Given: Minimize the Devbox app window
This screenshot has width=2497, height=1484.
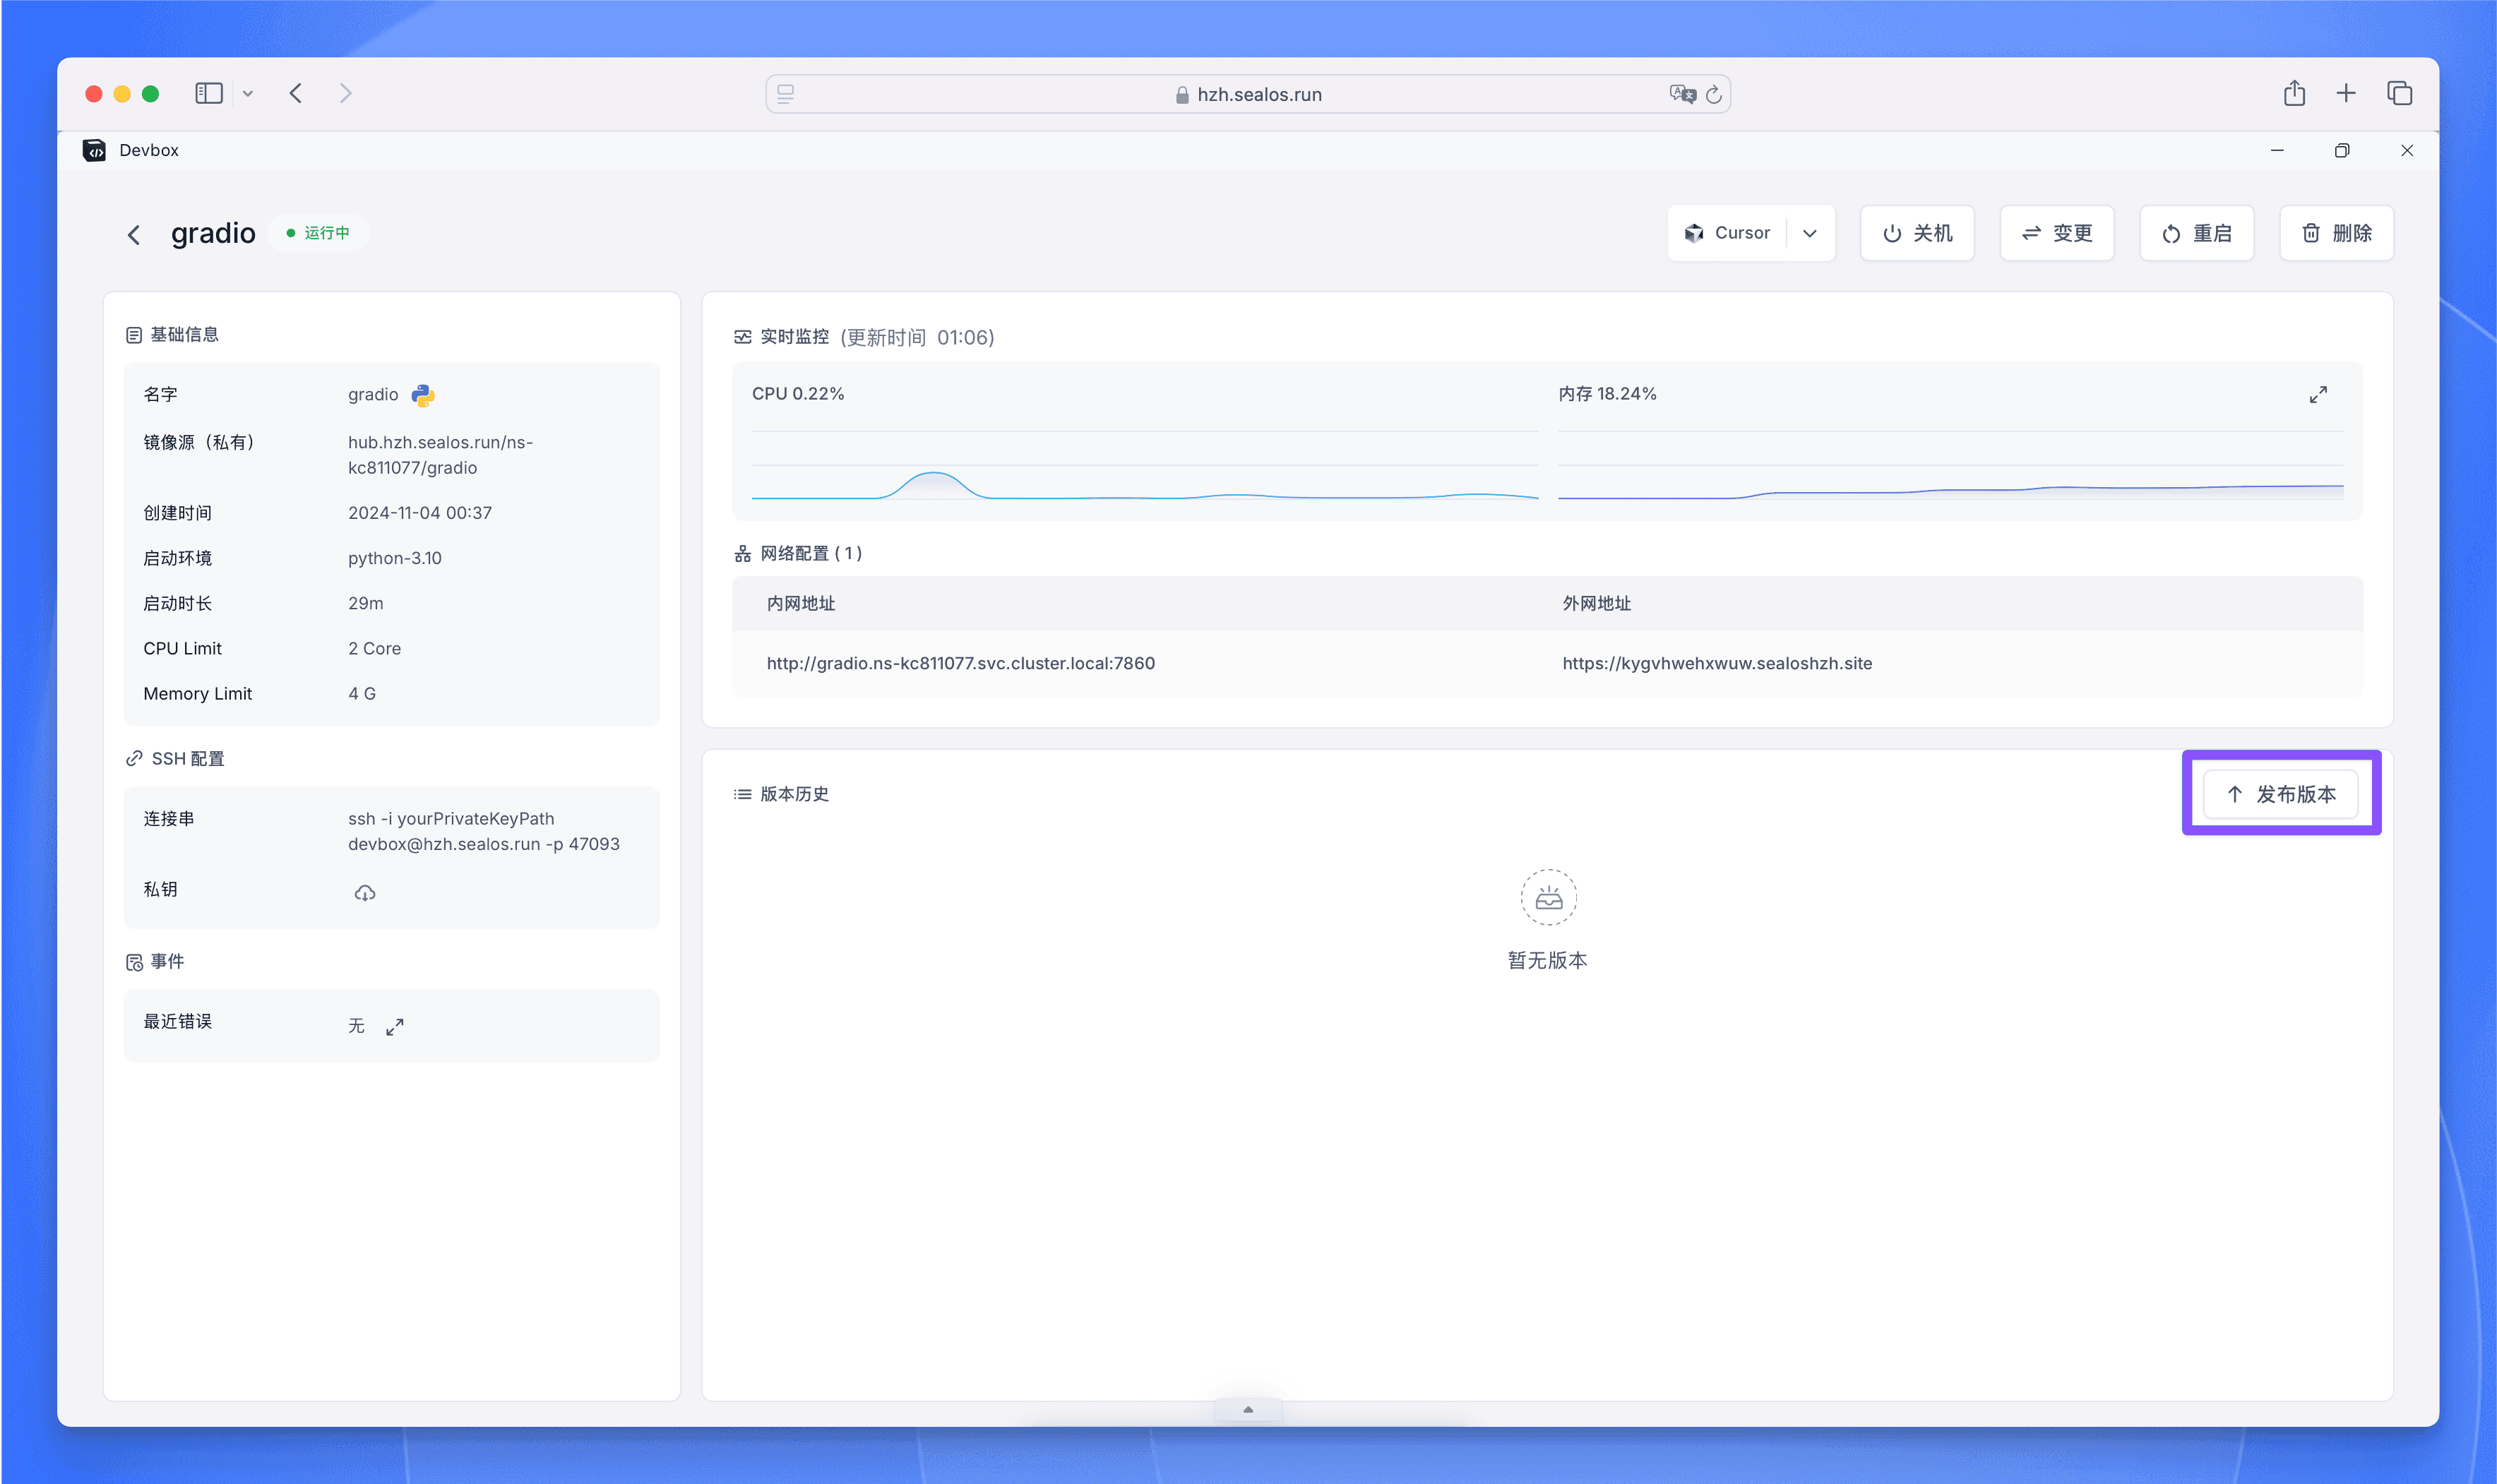Looking at the screenshot, I should tap(2277, 150).
